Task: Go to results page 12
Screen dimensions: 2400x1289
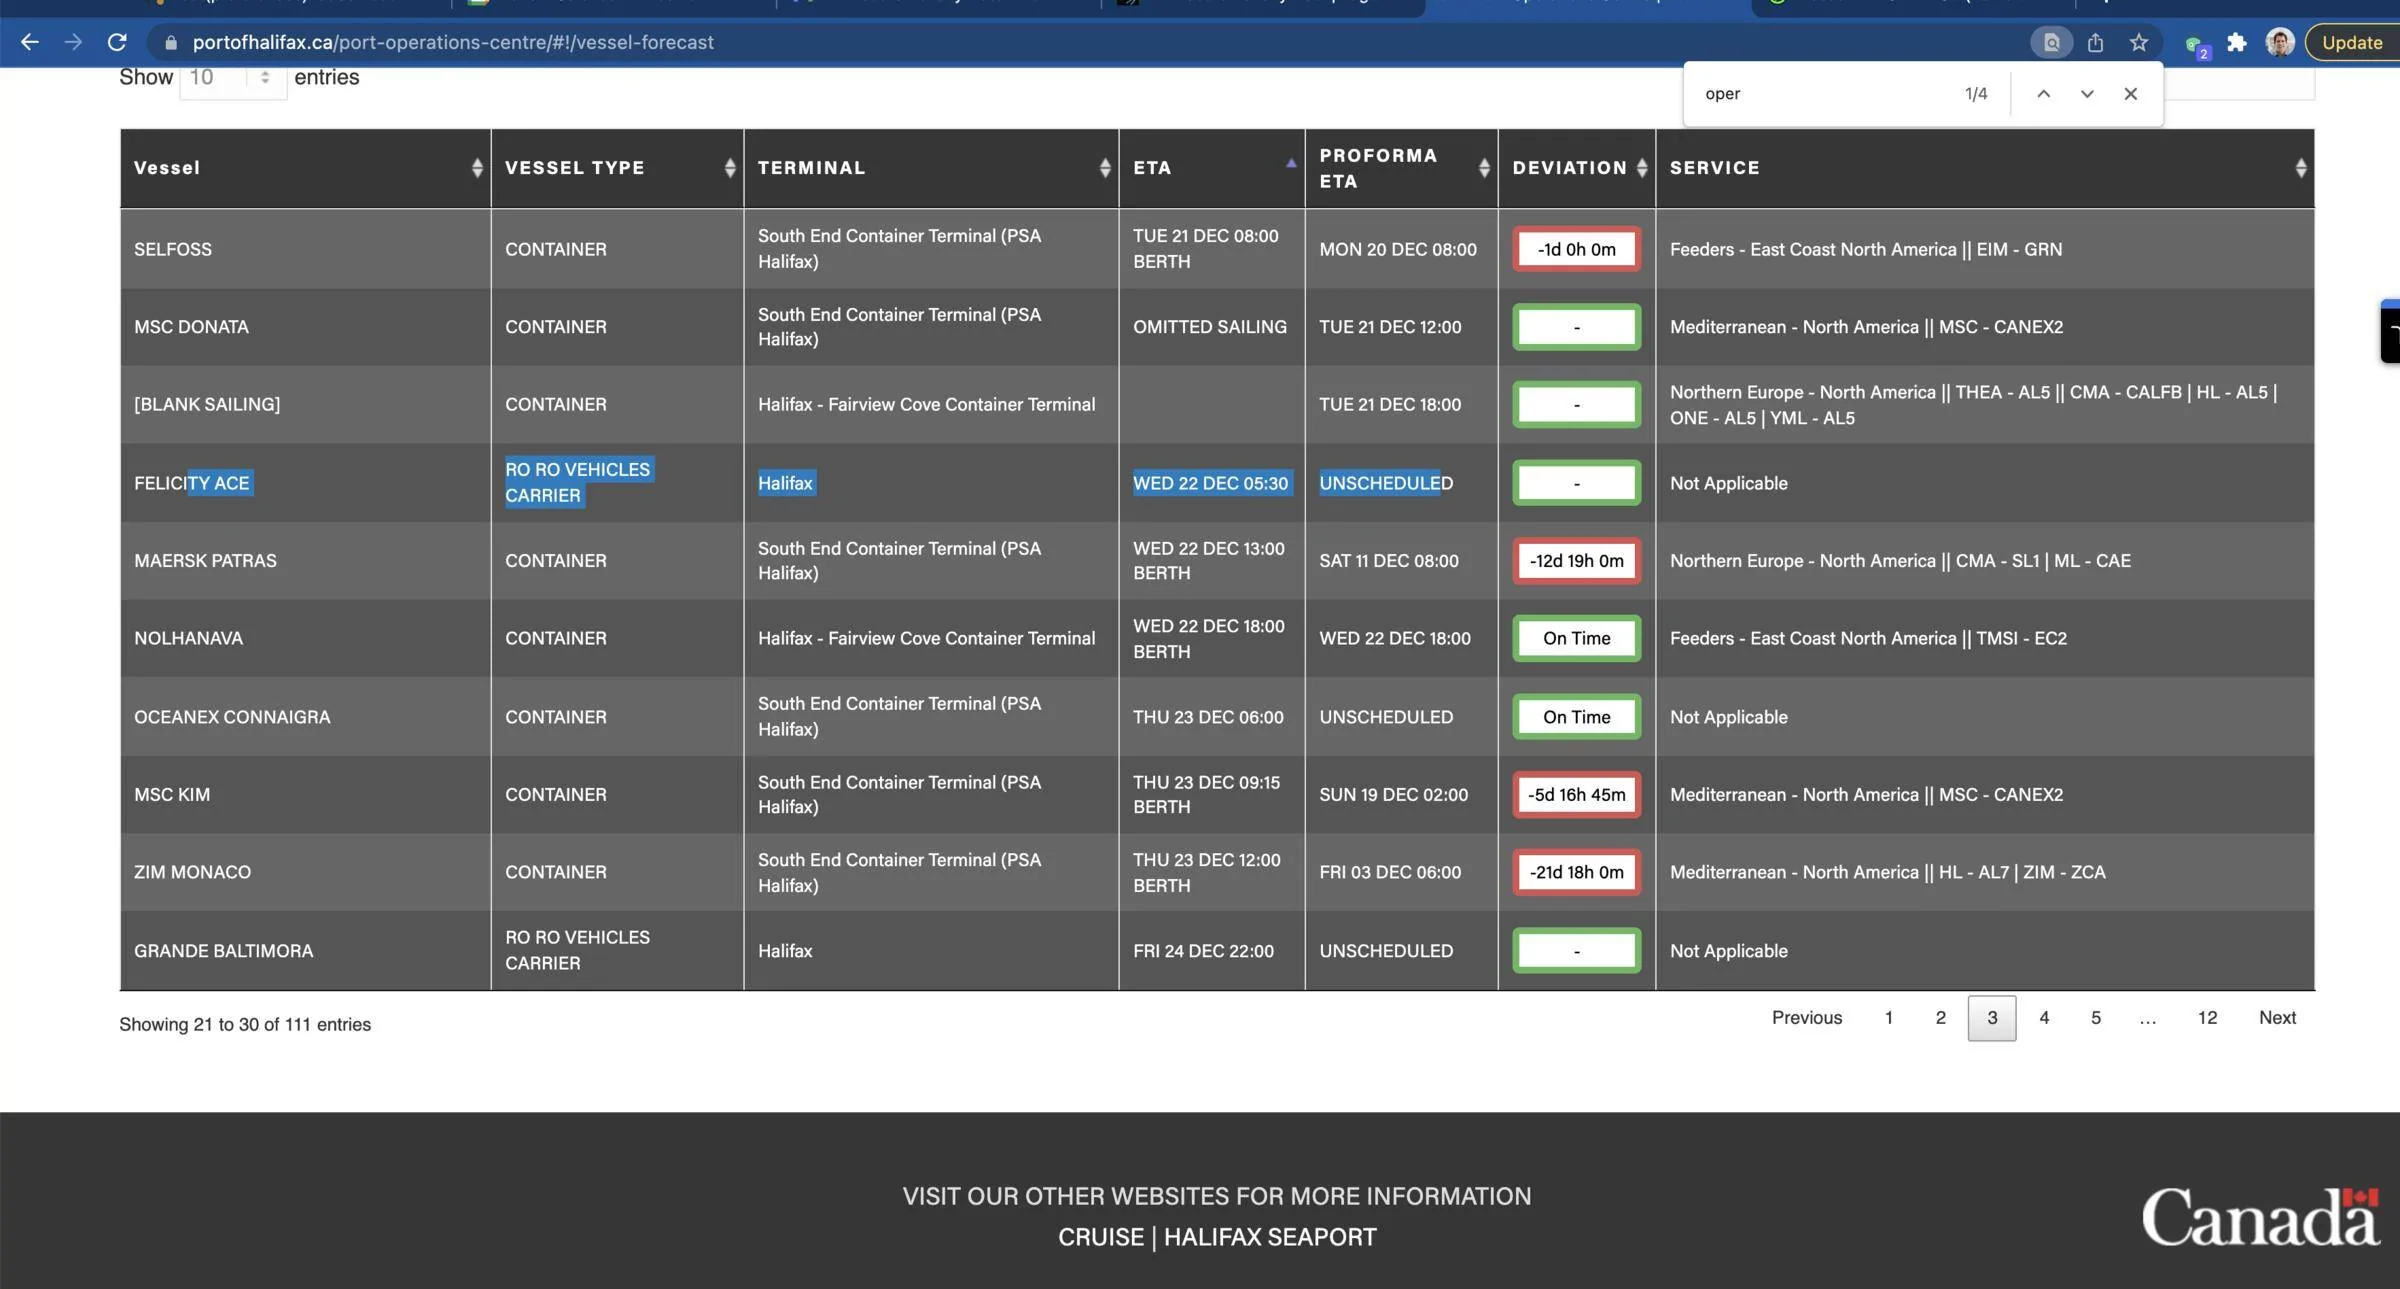Action: click(x=2207, y=1018)
